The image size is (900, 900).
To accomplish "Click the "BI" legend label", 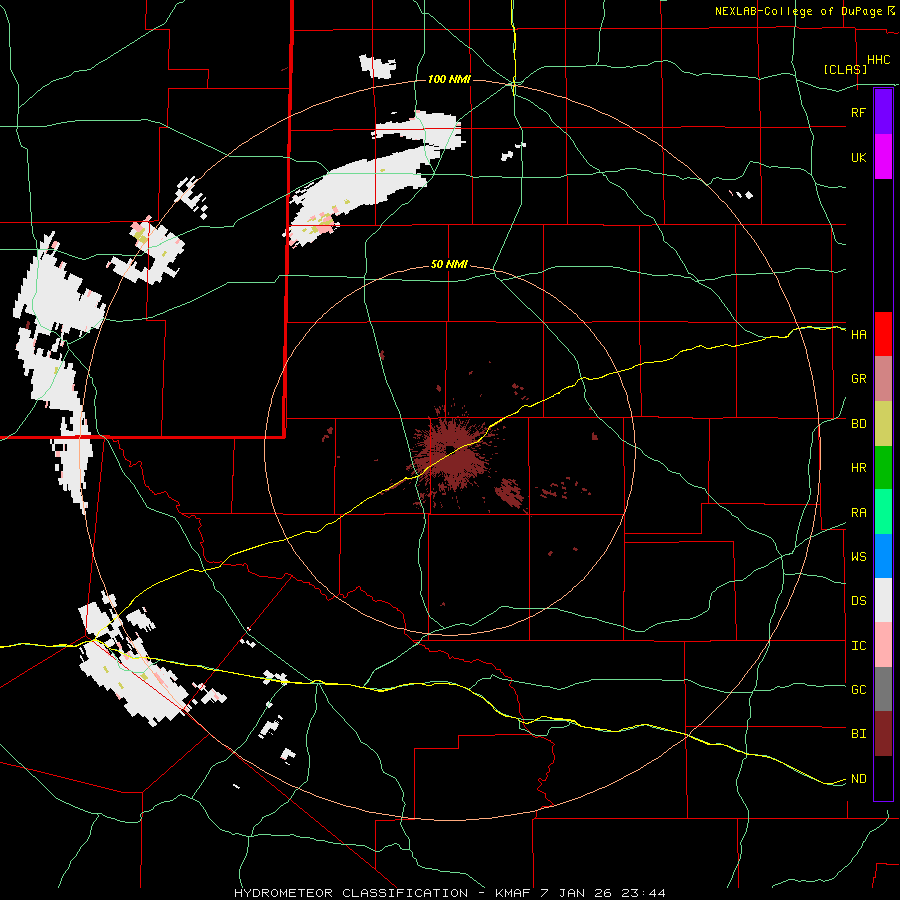I will (x=859, y=734).
